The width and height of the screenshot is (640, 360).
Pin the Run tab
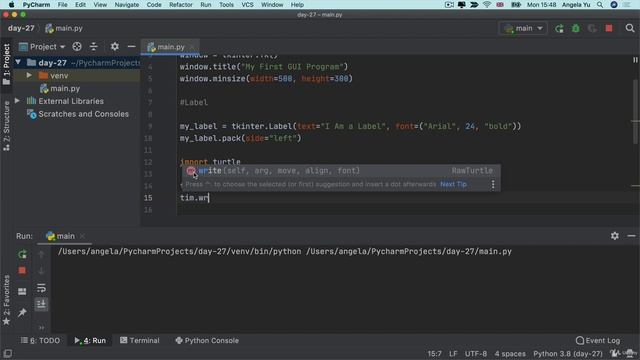(x=22, y=313)
